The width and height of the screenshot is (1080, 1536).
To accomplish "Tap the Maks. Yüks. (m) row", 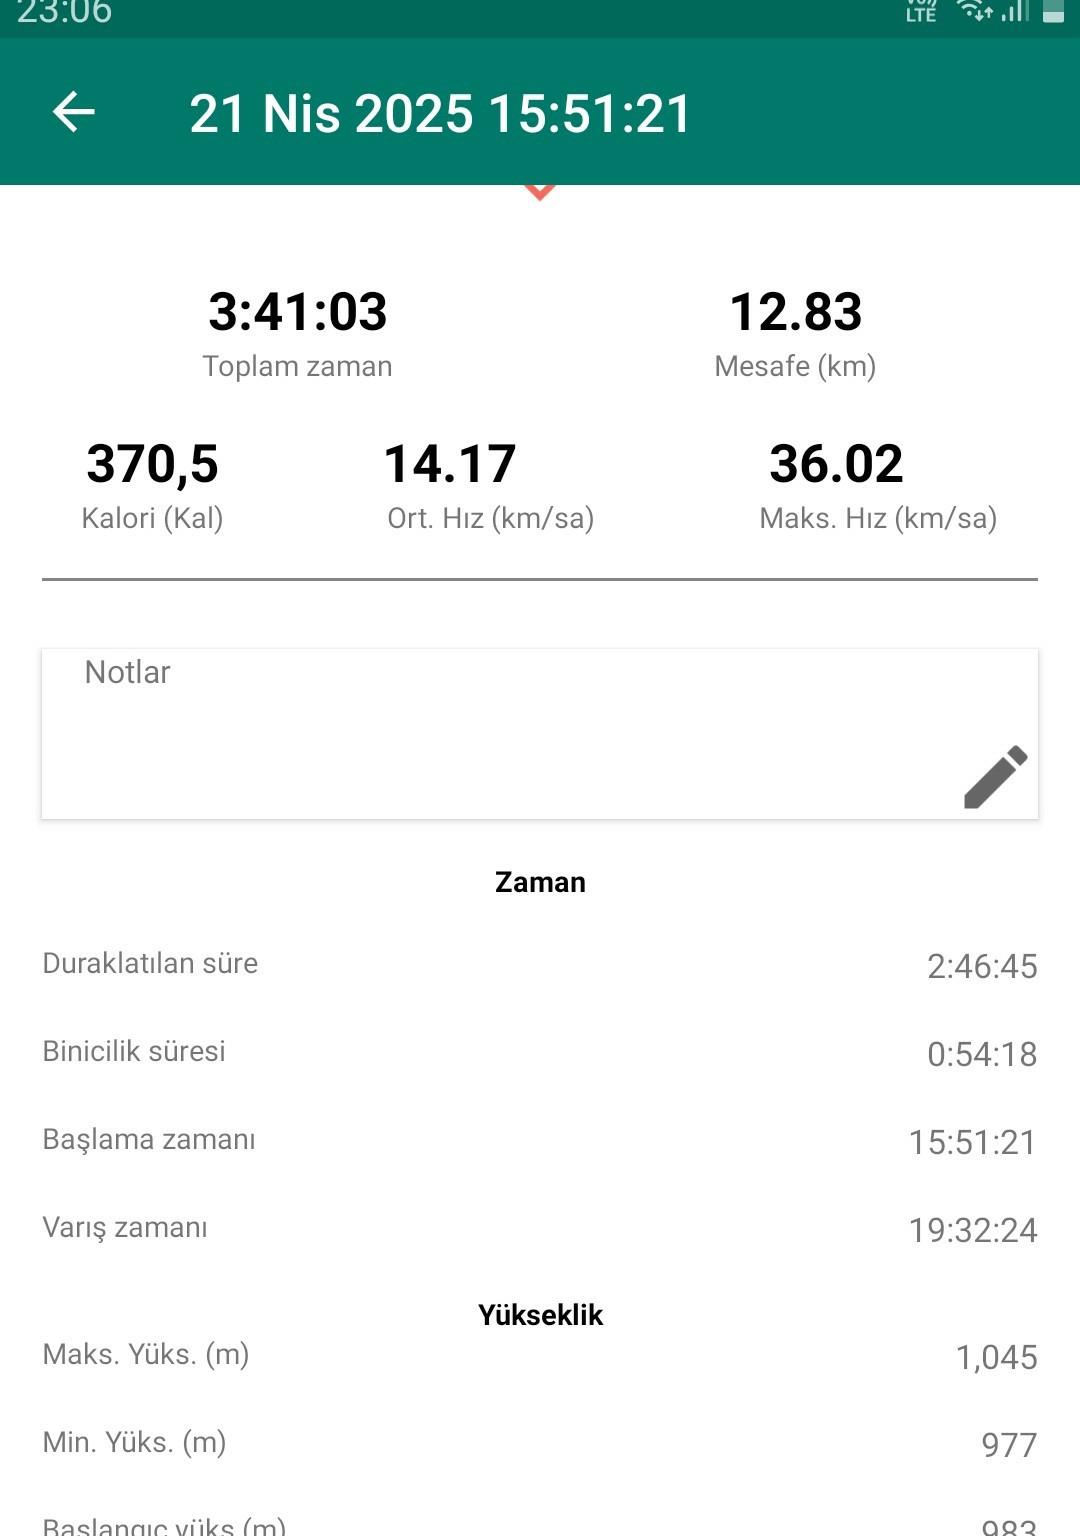I will 540,1356.
